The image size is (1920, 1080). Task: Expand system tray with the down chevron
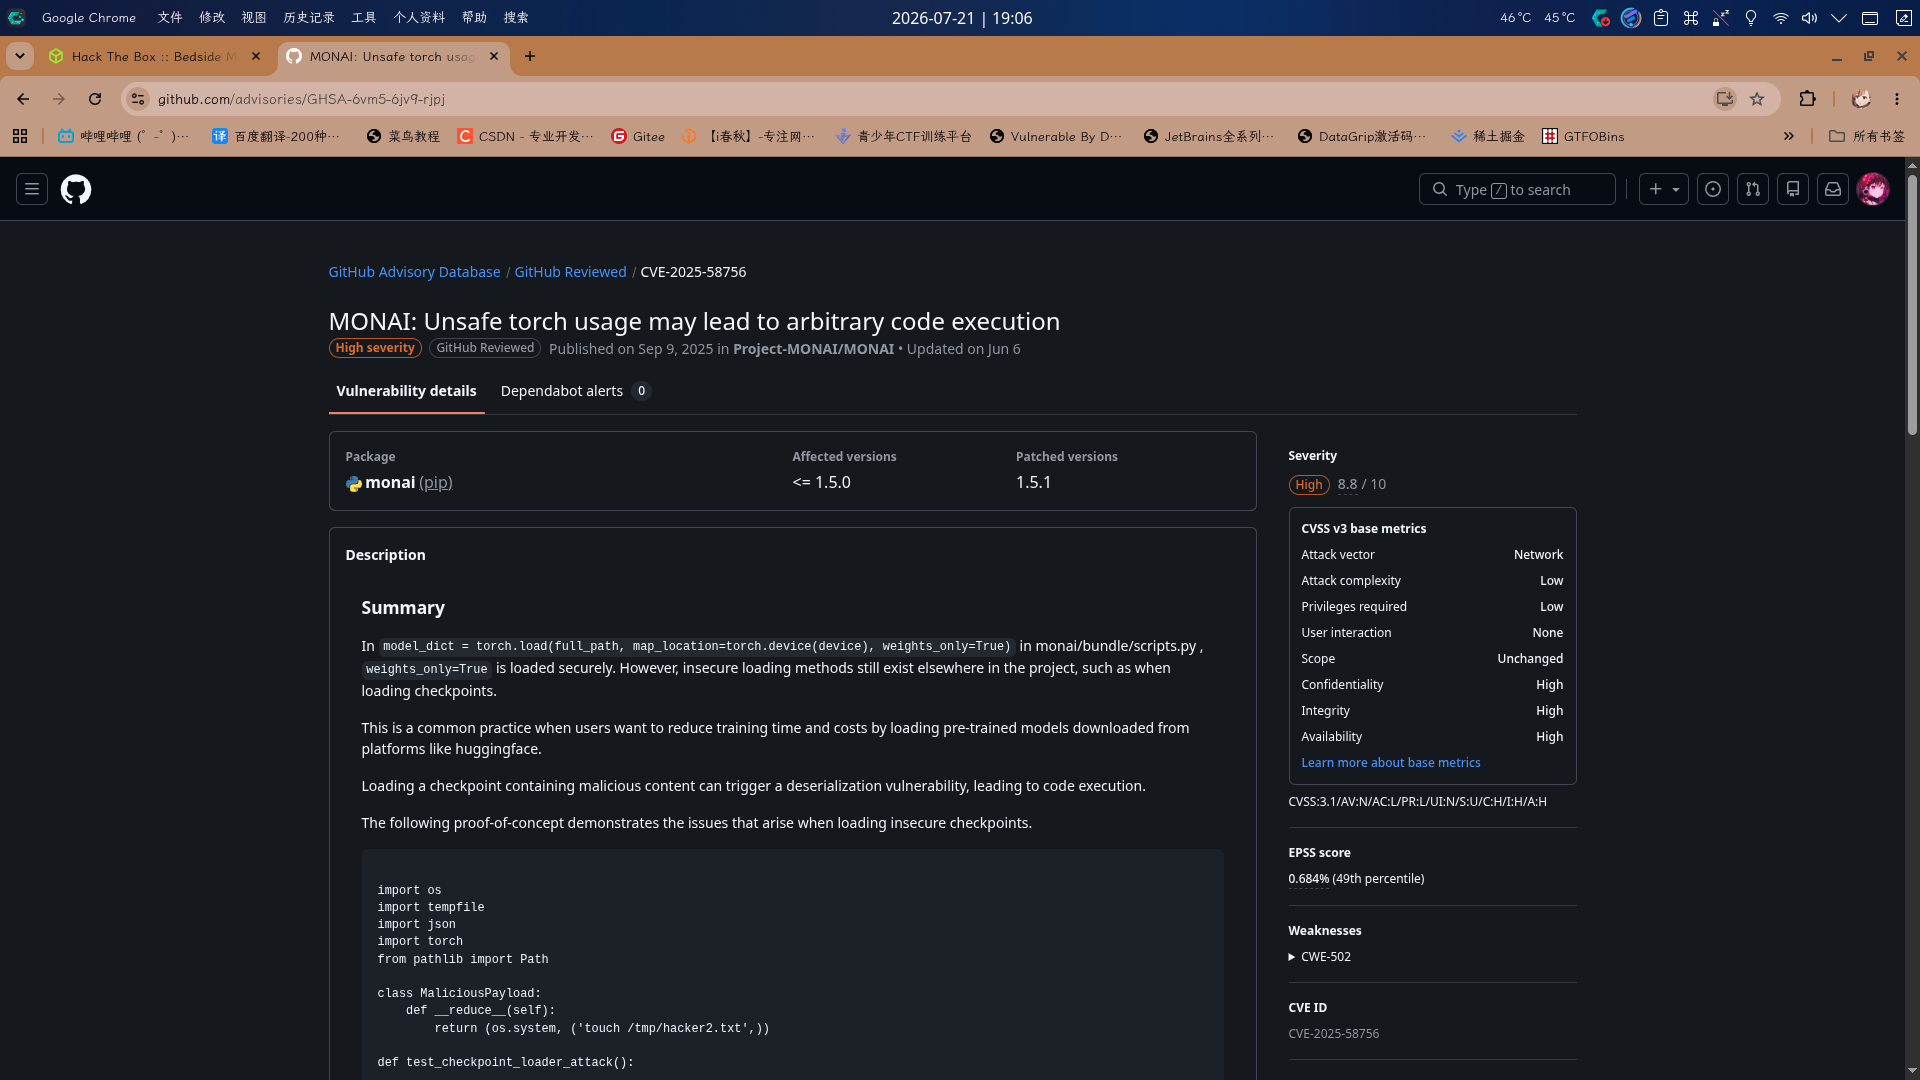click(x=1839, y=18)
